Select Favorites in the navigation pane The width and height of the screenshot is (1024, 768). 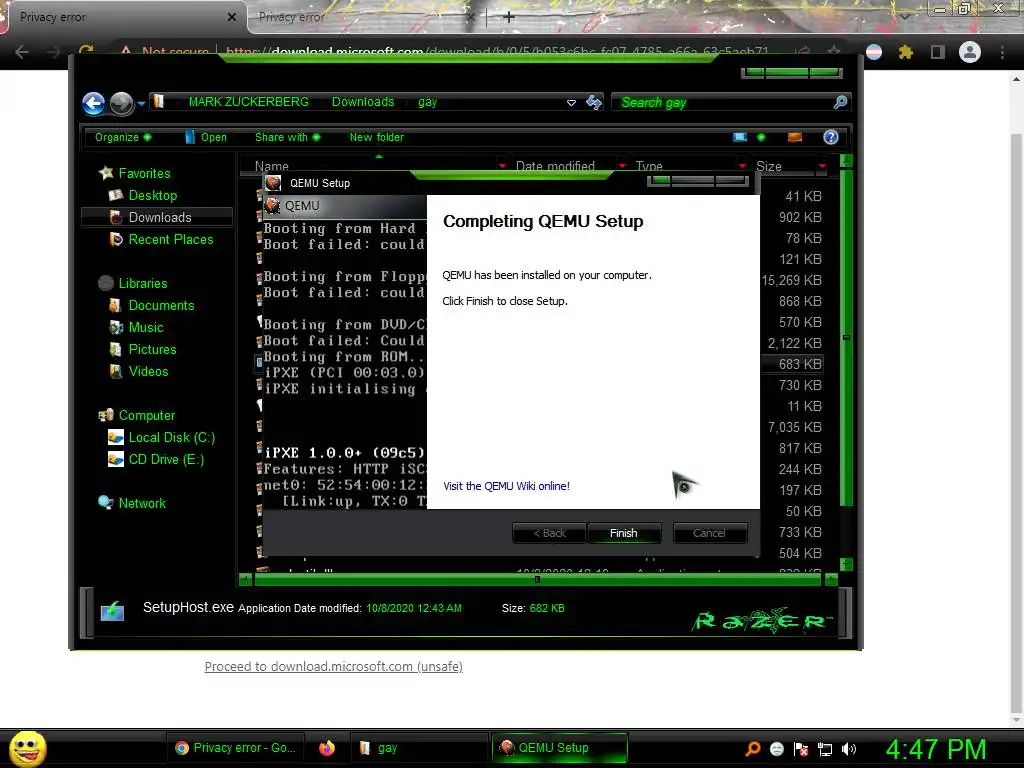click(x=144, y=173)
